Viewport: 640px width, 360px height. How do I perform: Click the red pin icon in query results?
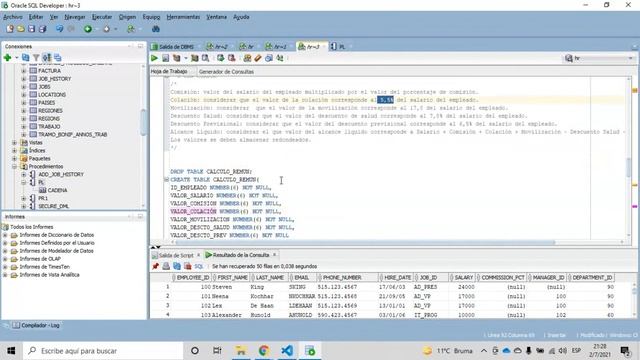(156, 266)
